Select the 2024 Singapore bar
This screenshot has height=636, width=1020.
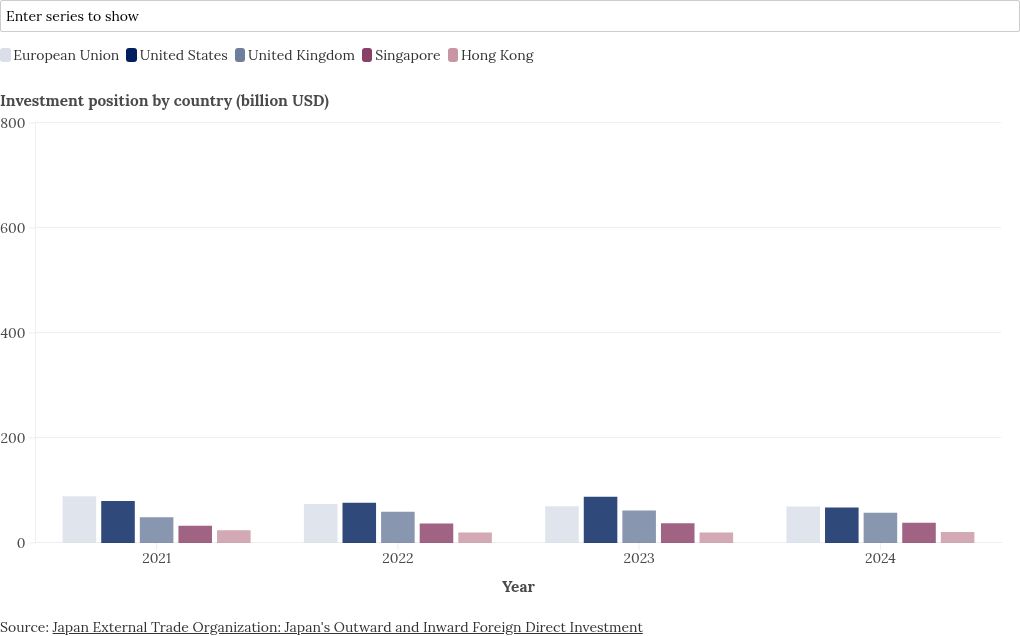[919, 533]
